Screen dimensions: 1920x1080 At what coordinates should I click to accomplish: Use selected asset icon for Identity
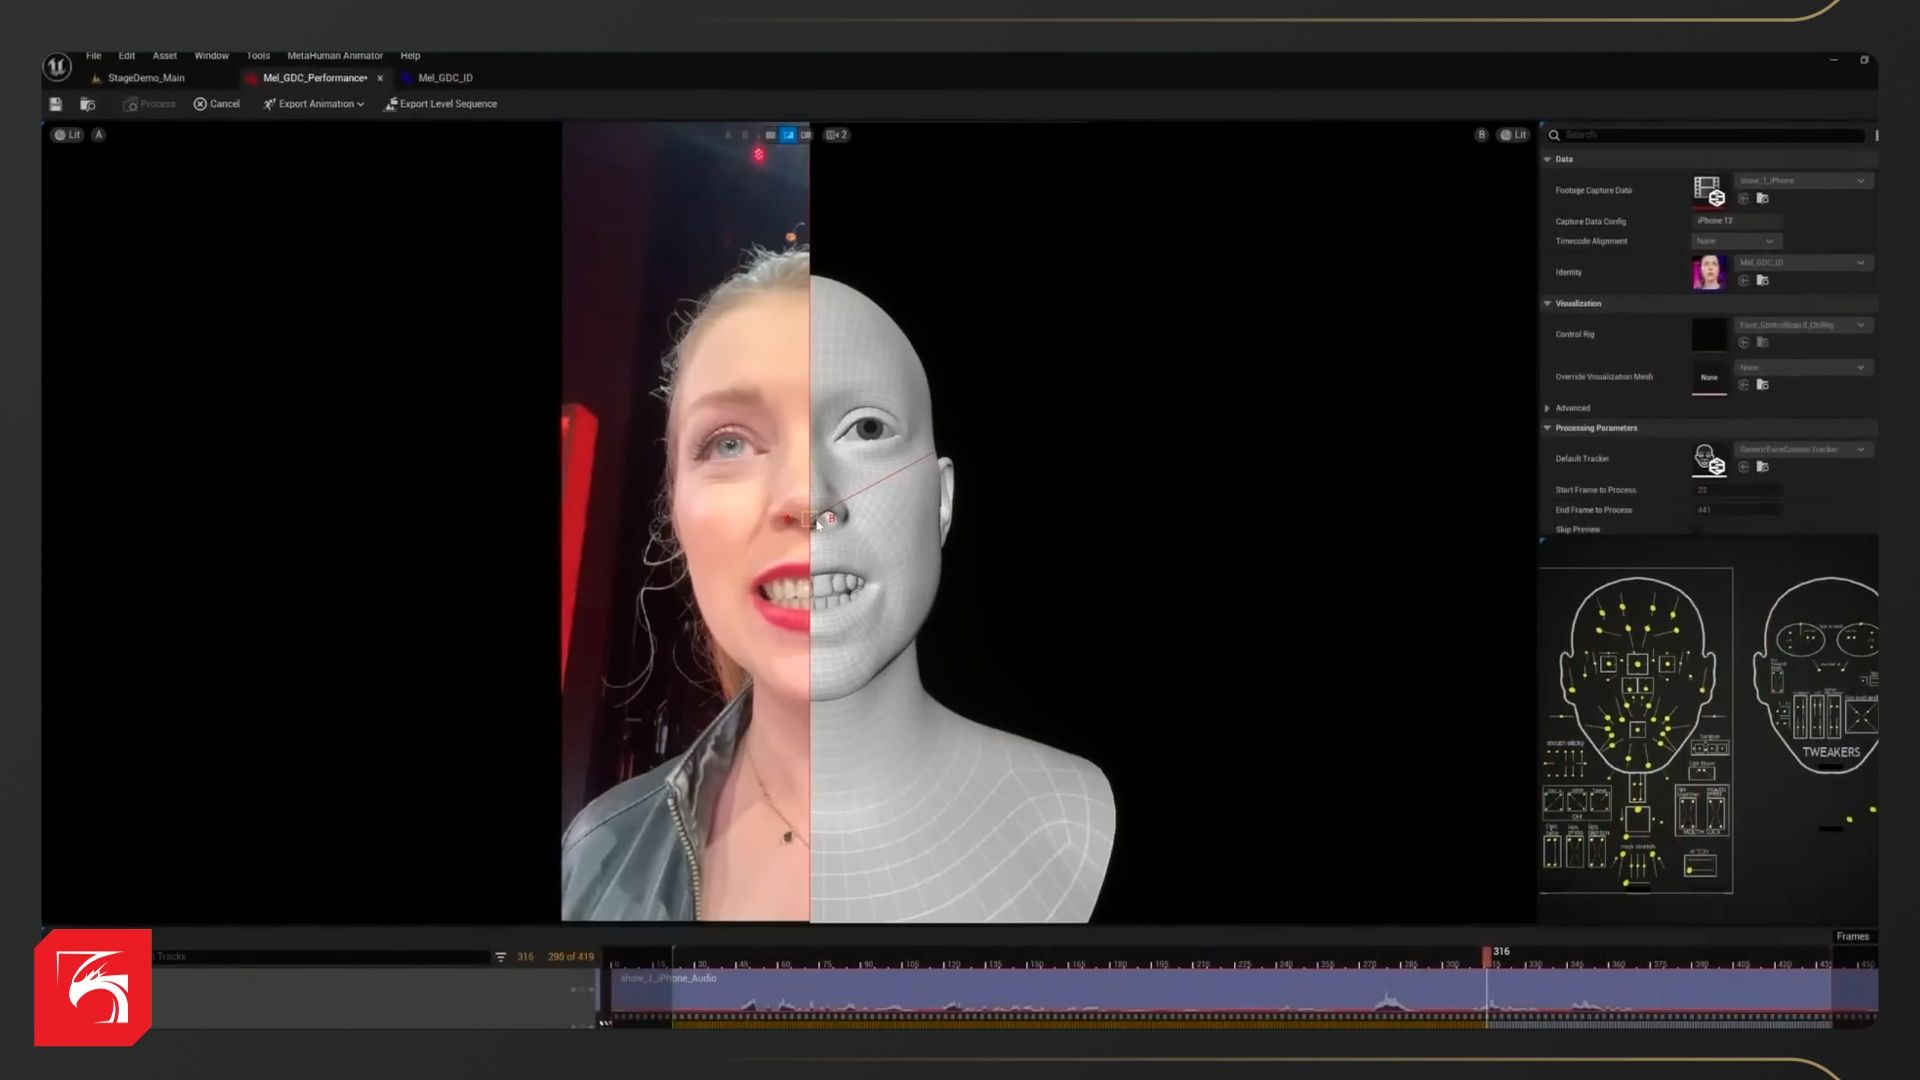1744,281
